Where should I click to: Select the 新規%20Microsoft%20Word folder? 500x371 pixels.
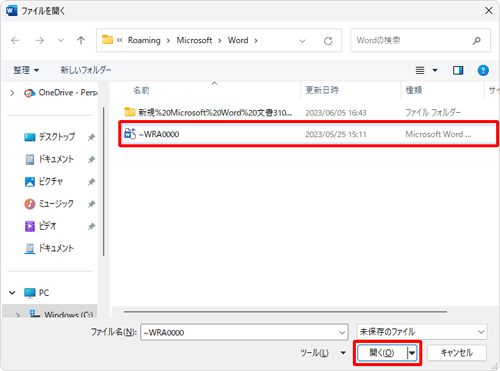coord(215,113)
